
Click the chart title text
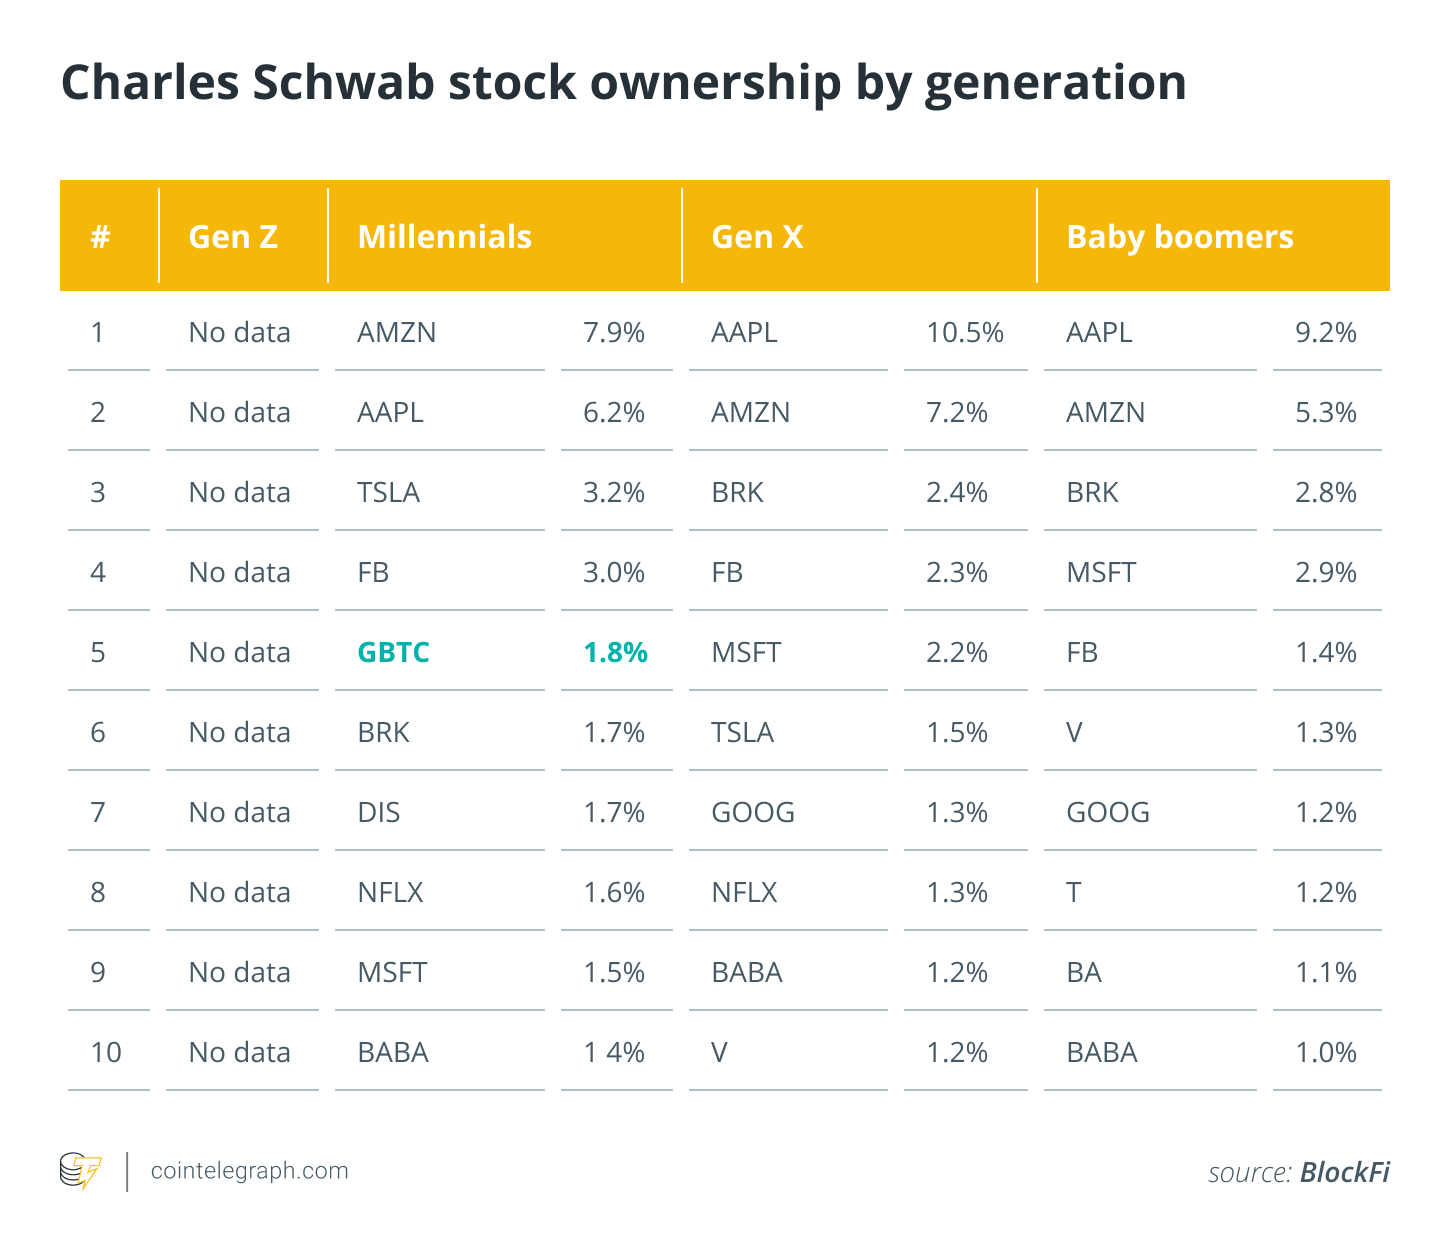click(x=623, y=84)
